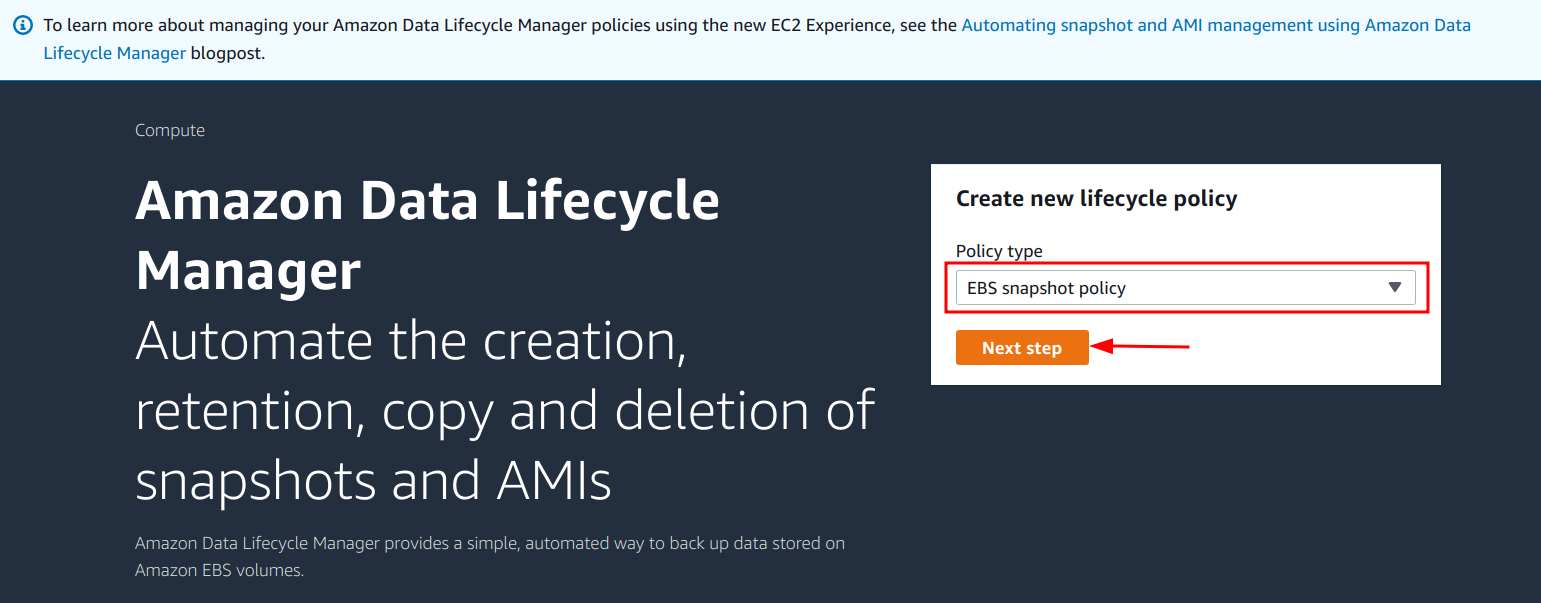
Task: Click the blue info icon in the banner
Action: click(23, 25)
